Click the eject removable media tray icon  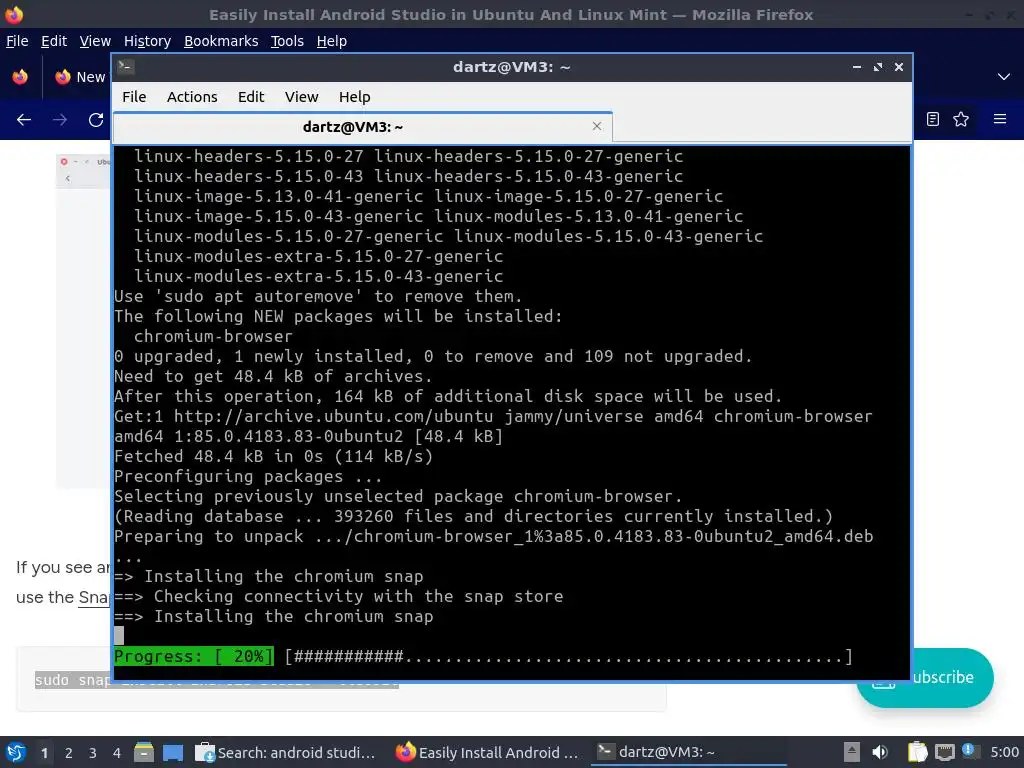coord(852,752)
